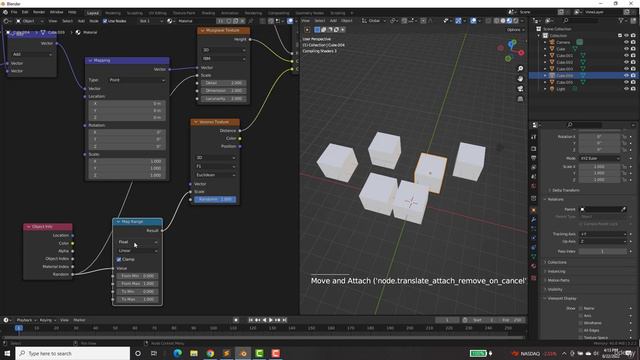Image resolution: width=640 pixels, height=360 pixels.
Task: Switch perspective/orthographic grid icon in the viewport
Action: coord(520,99)
